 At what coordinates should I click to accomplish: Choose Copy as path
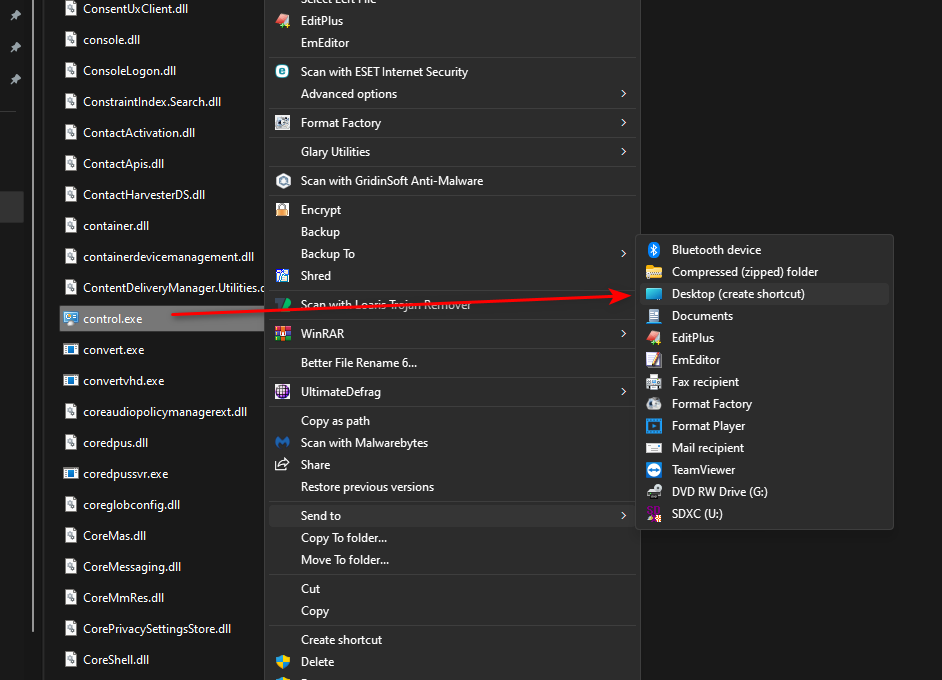pos(452,421)
